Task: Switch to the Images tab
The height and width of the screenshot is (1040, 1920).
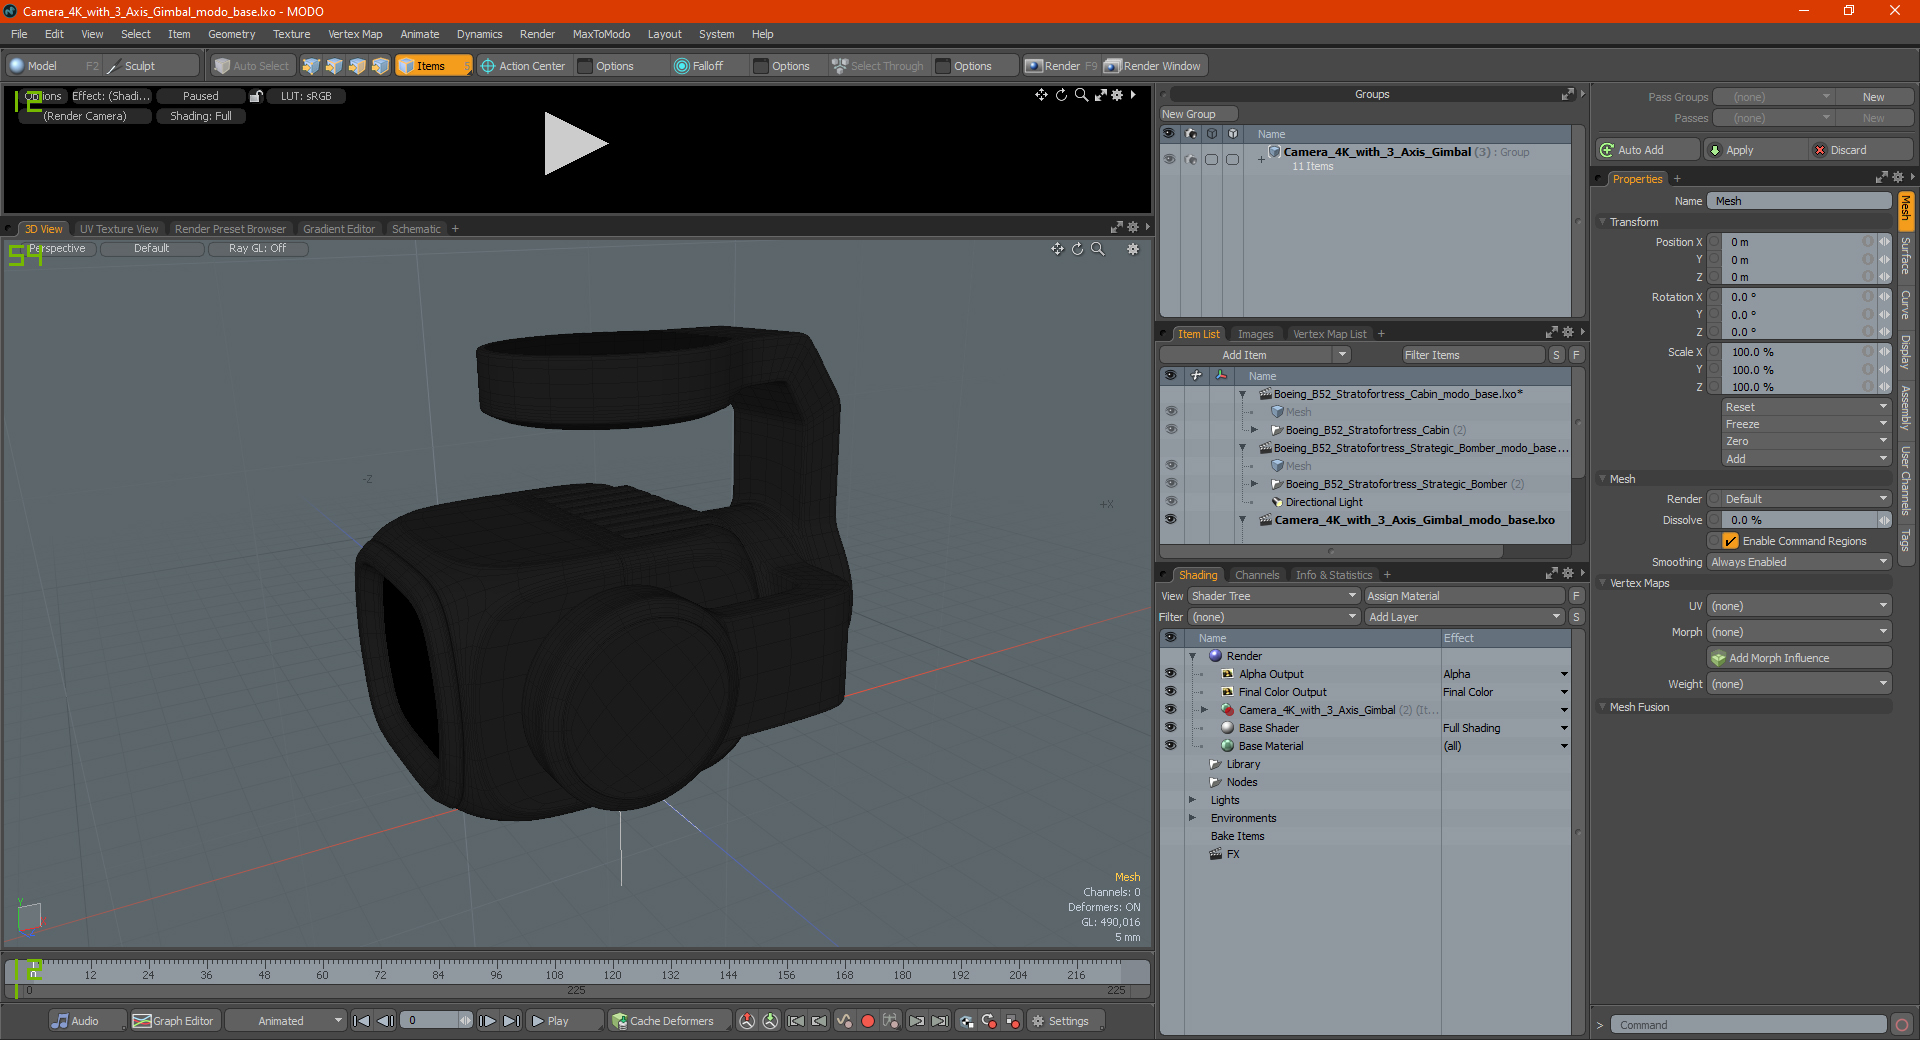Action: click(x=1255, y=334)
